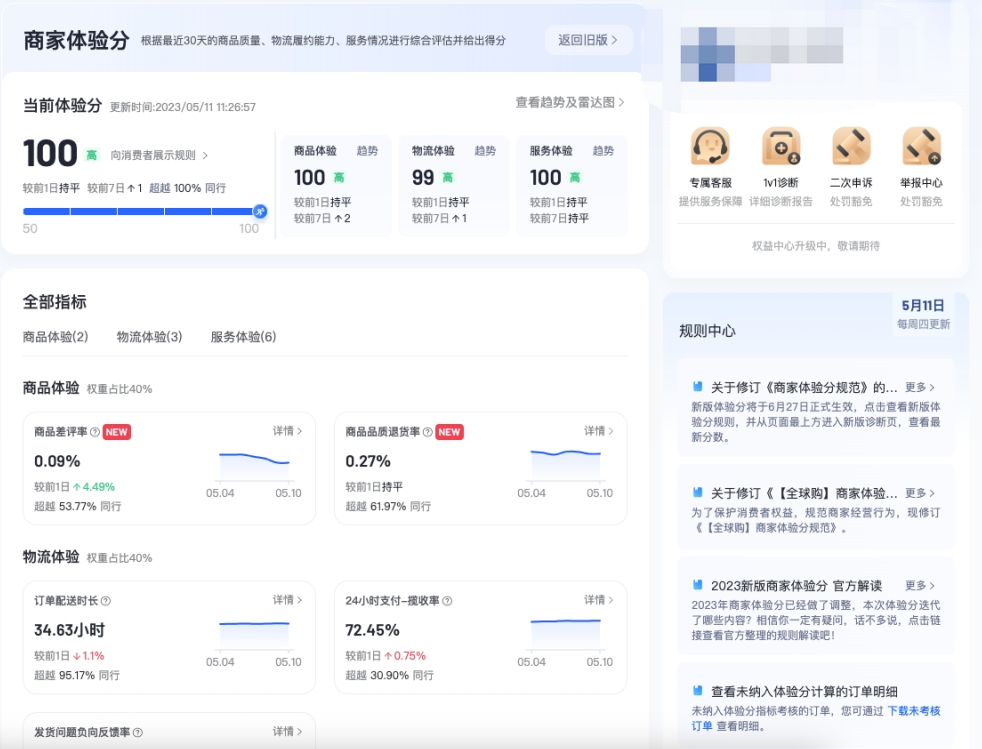Open 查看趋势及雷达图 link
Viewport: 982px width, 749px height.
[x=570, y=102]
